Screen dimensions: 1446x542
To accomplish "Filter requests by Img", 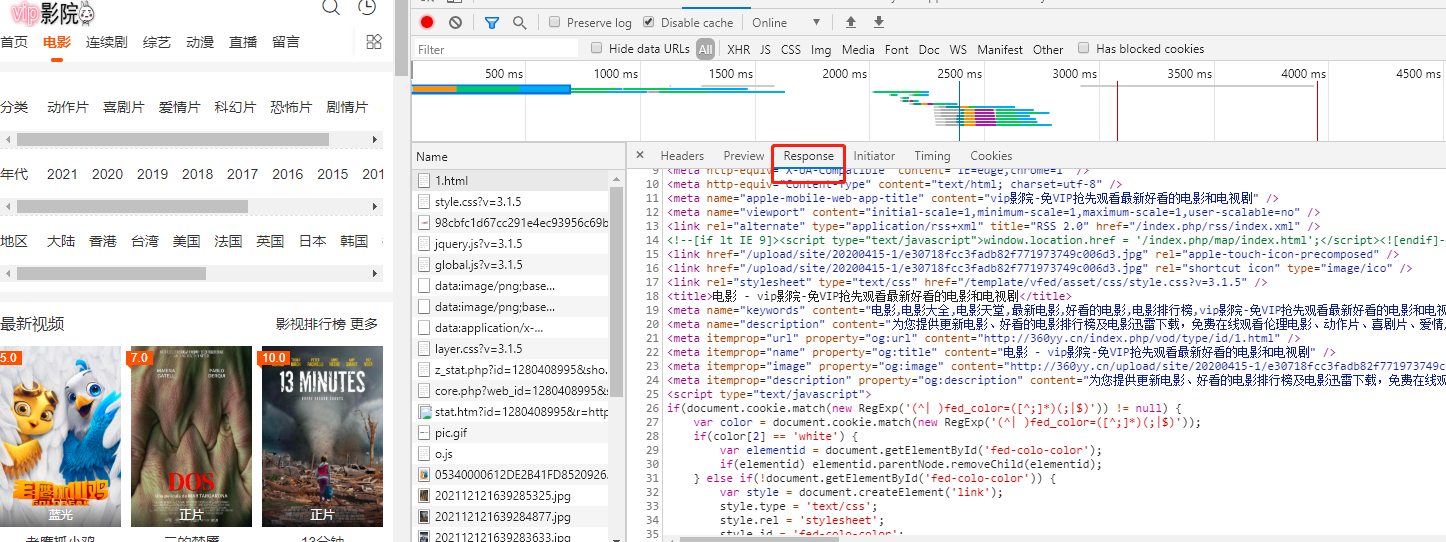I will coord(821,49).
